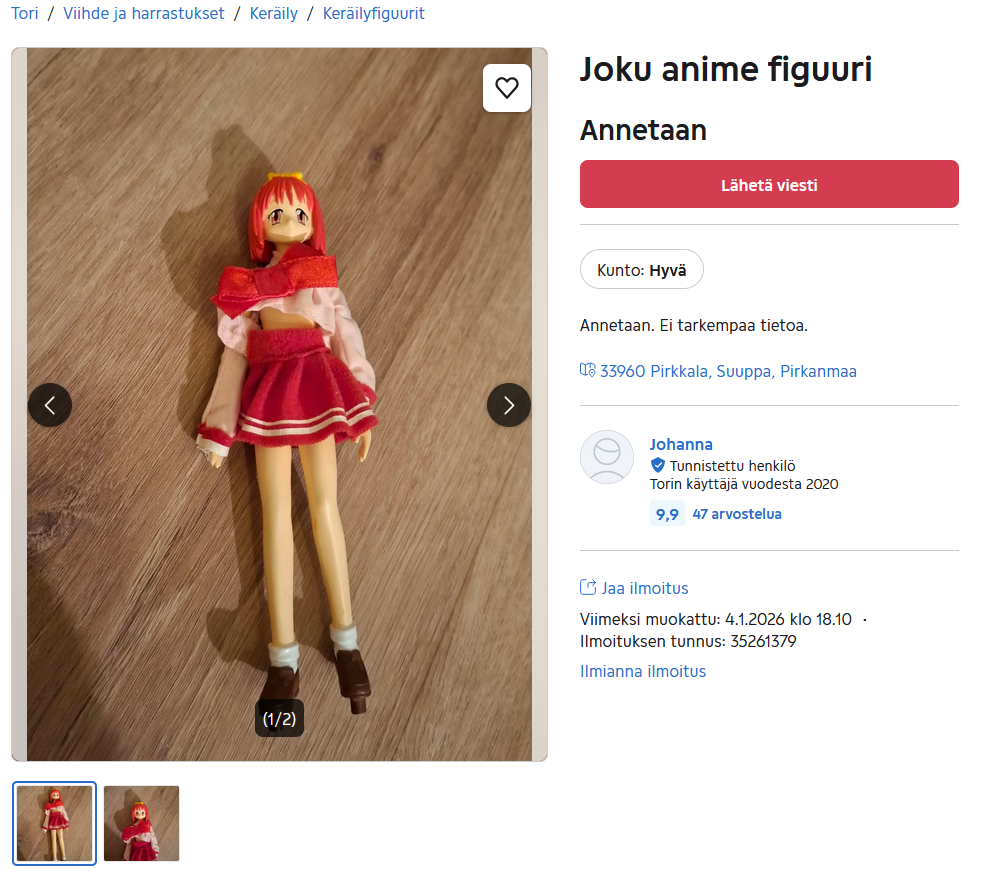
Task: Show the previous photo with left arrow
Action: coord(50,405)
